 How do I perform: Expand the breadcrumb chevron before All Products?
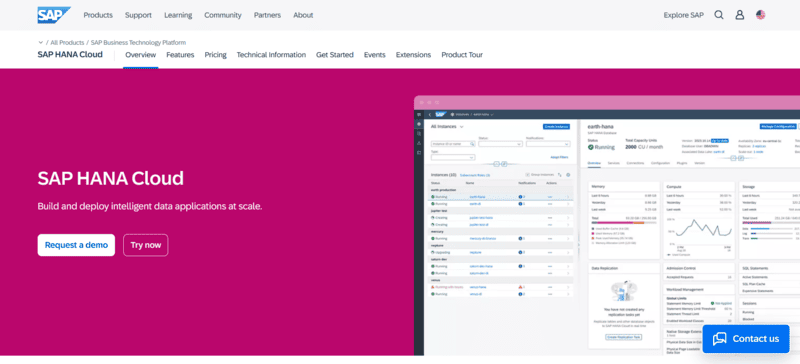[40, 42]
